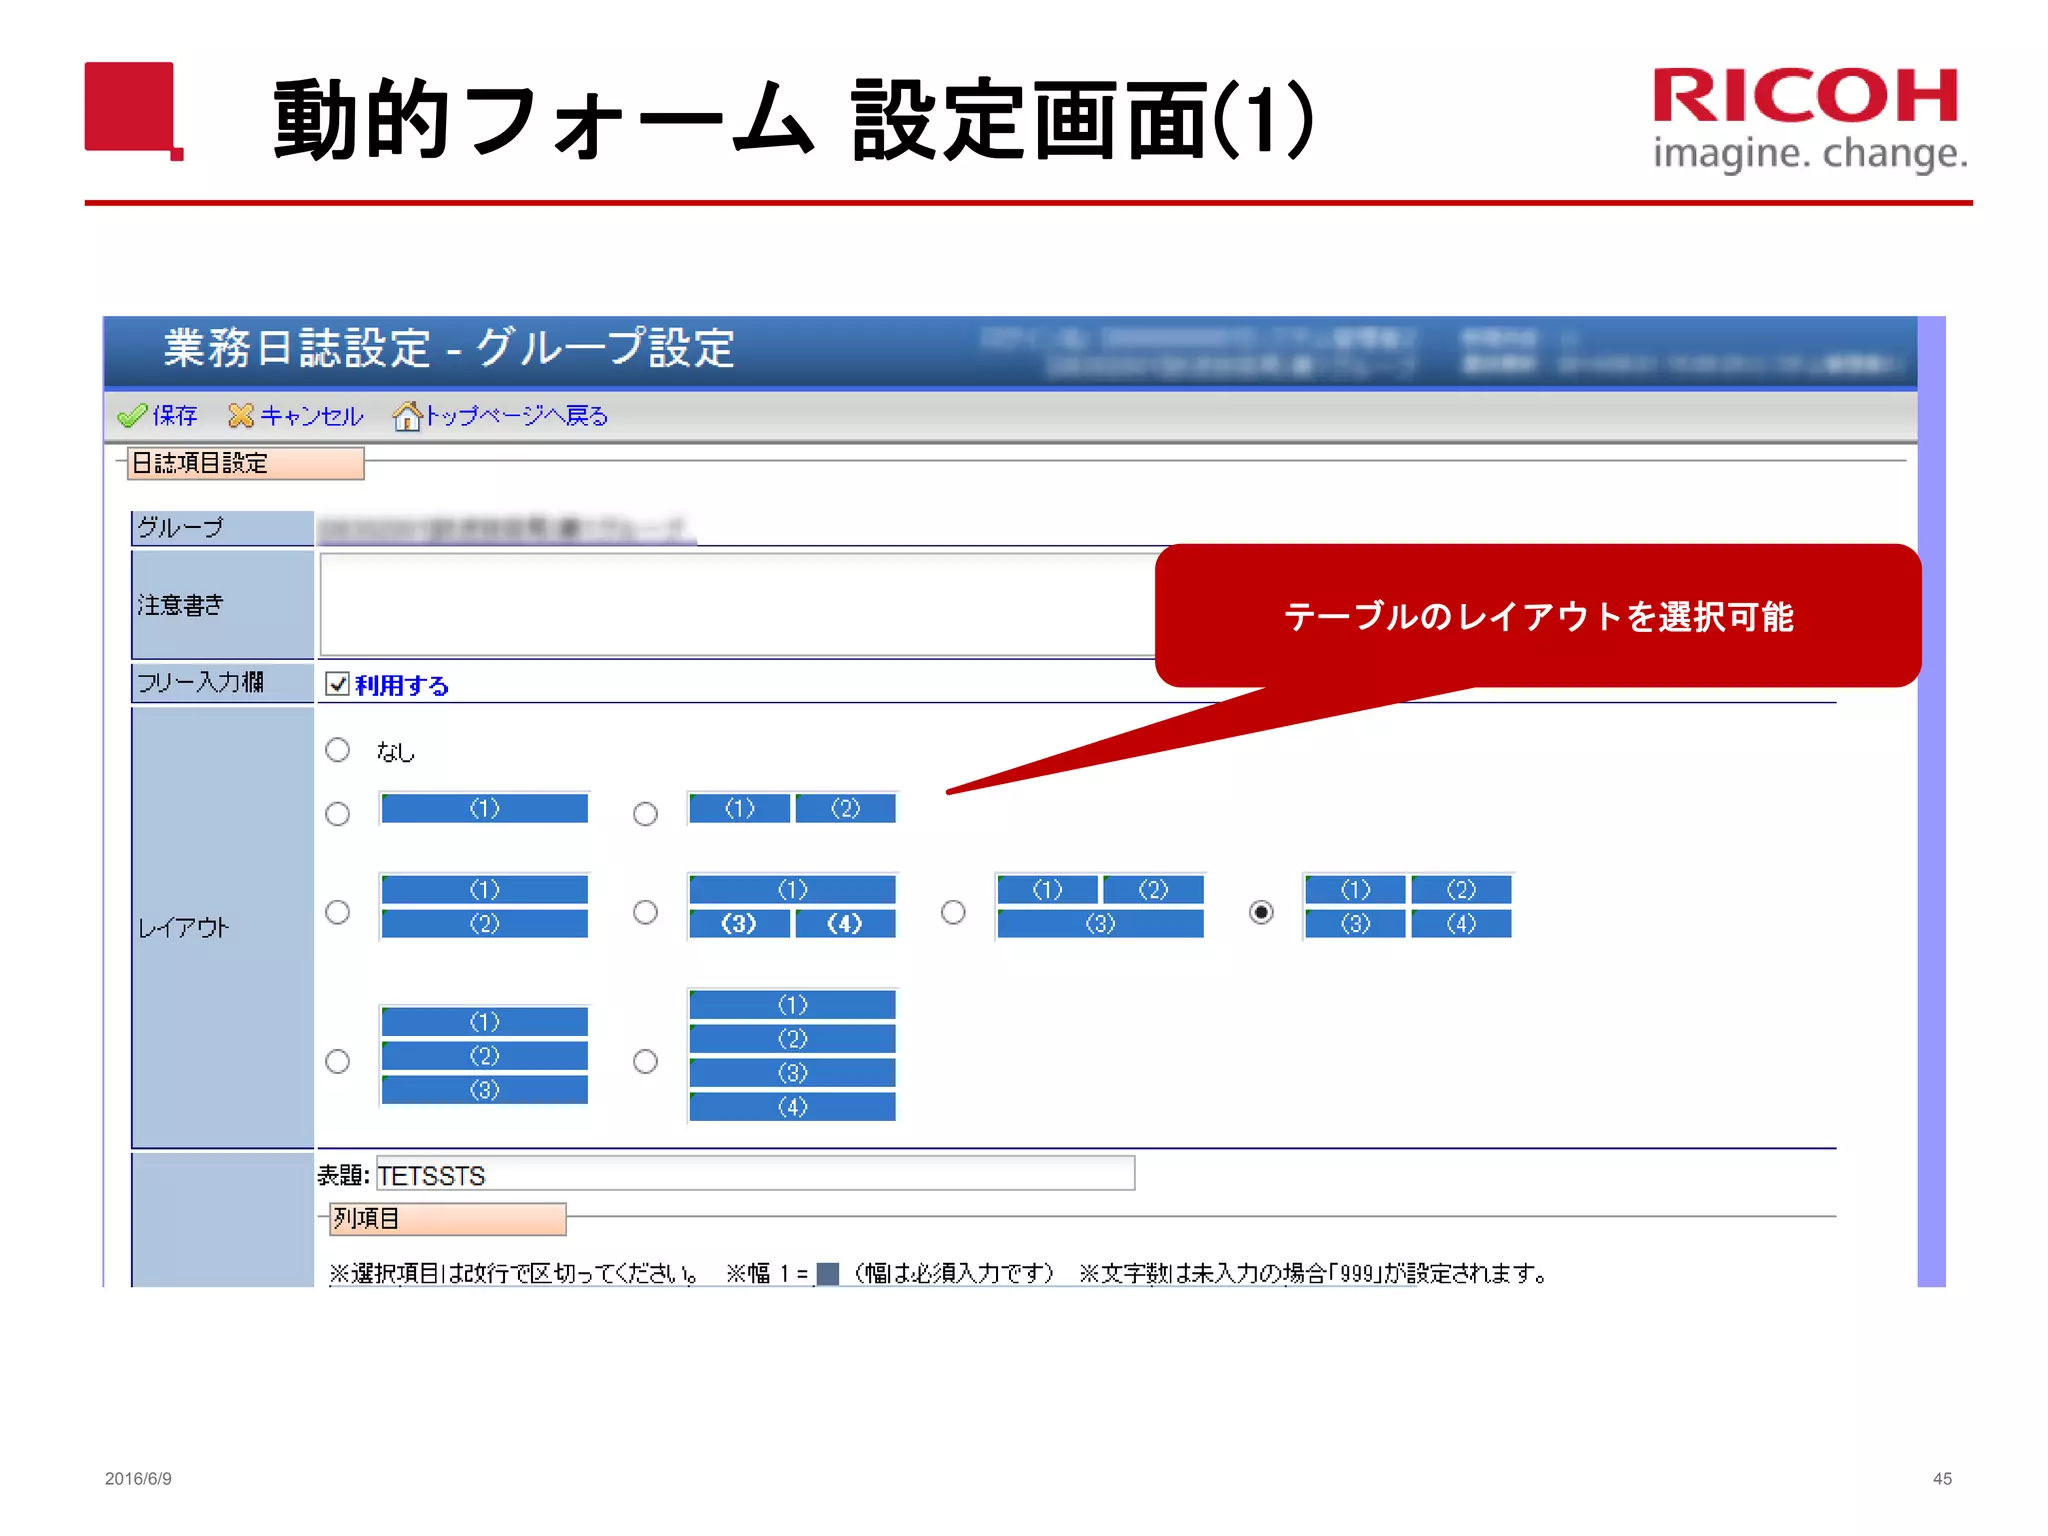Select the 2x2 grid (1)(2)(3)(4) layout radio
This screenshot has width=2048, height=1536.
coord(1262,912)
